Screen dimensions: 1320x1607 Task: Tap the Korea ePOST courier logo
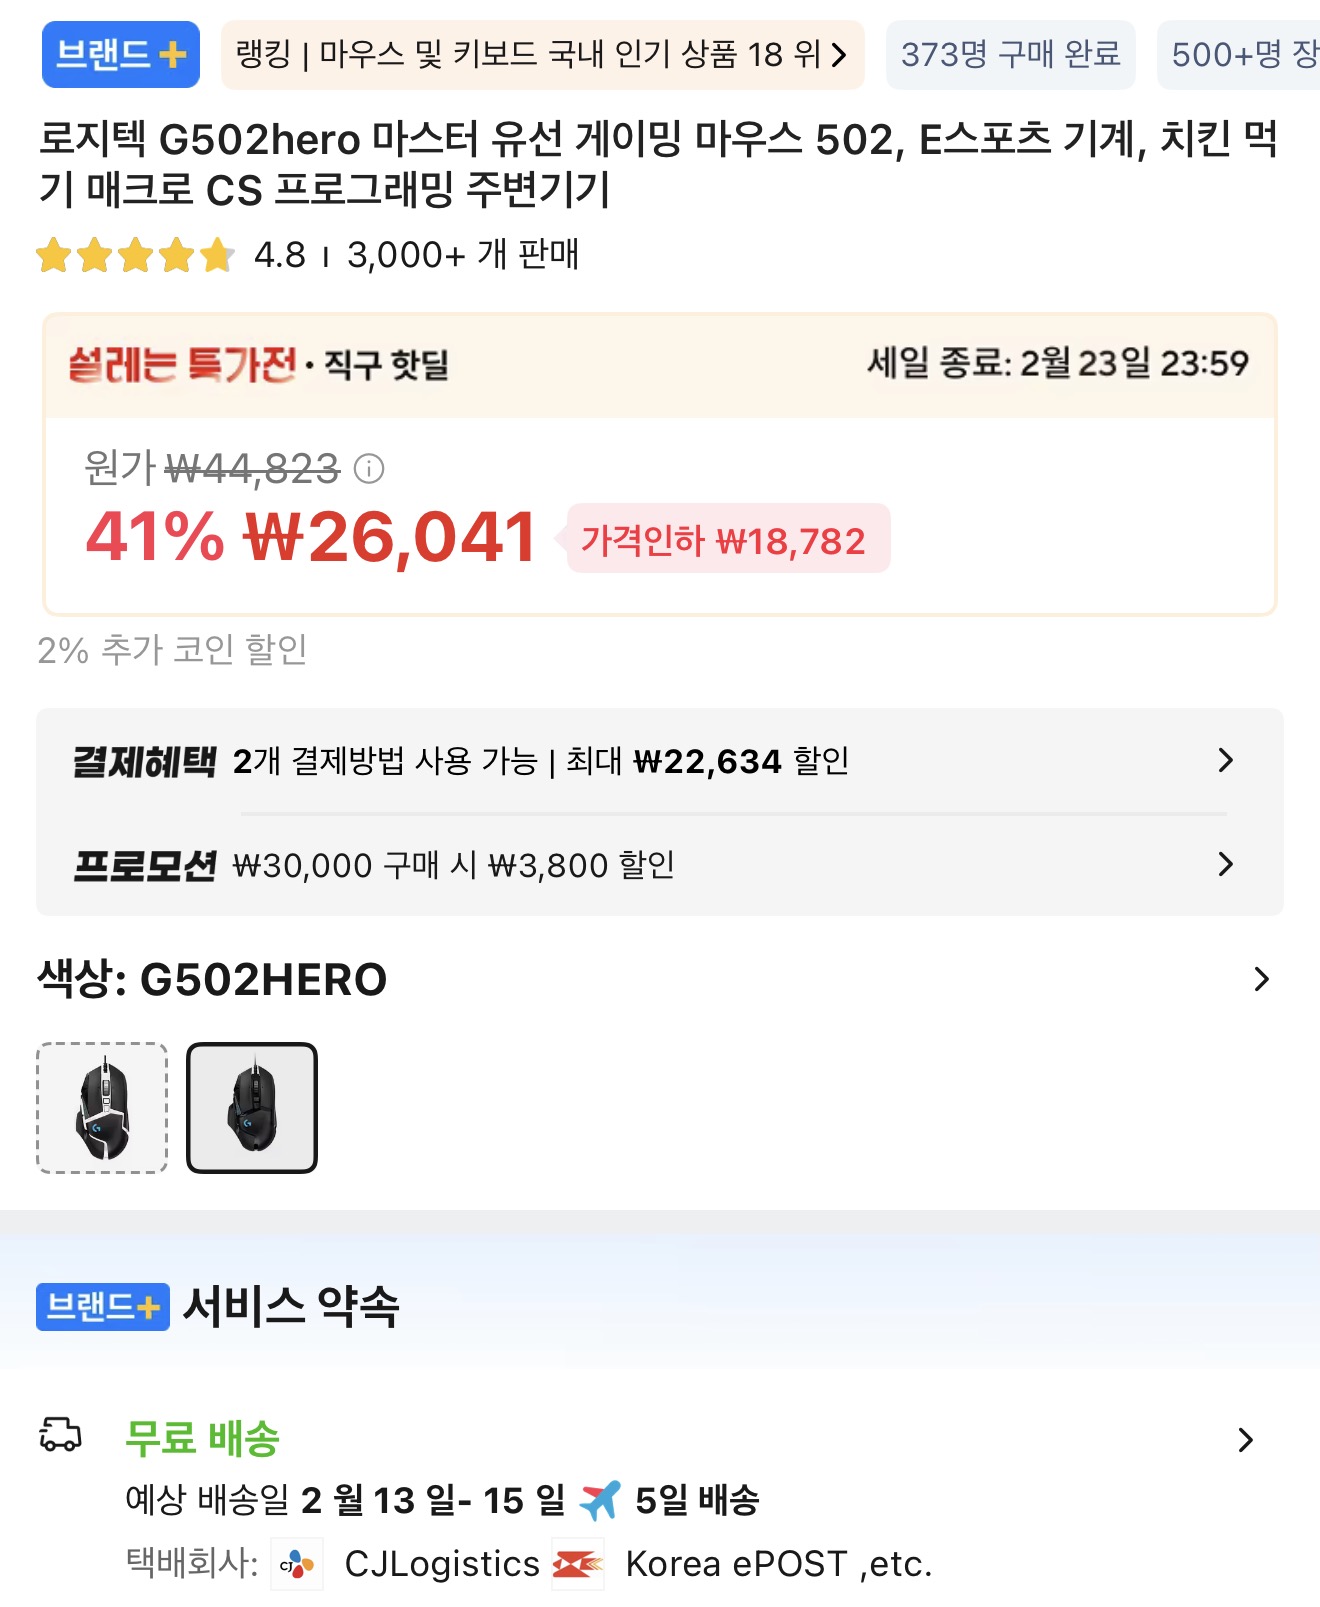click(x=578, y=1564)
